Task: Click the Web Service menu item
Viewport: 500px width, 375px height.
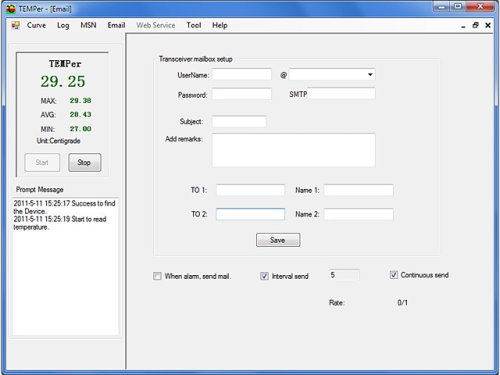Action: (156, 25)
